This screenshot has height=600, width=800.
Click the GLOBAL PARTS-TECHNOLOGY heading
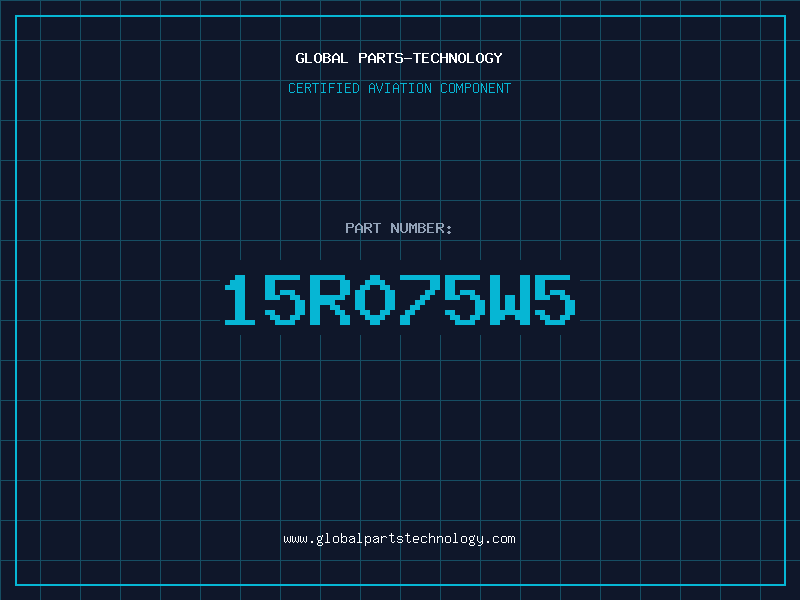coord(399,58)
